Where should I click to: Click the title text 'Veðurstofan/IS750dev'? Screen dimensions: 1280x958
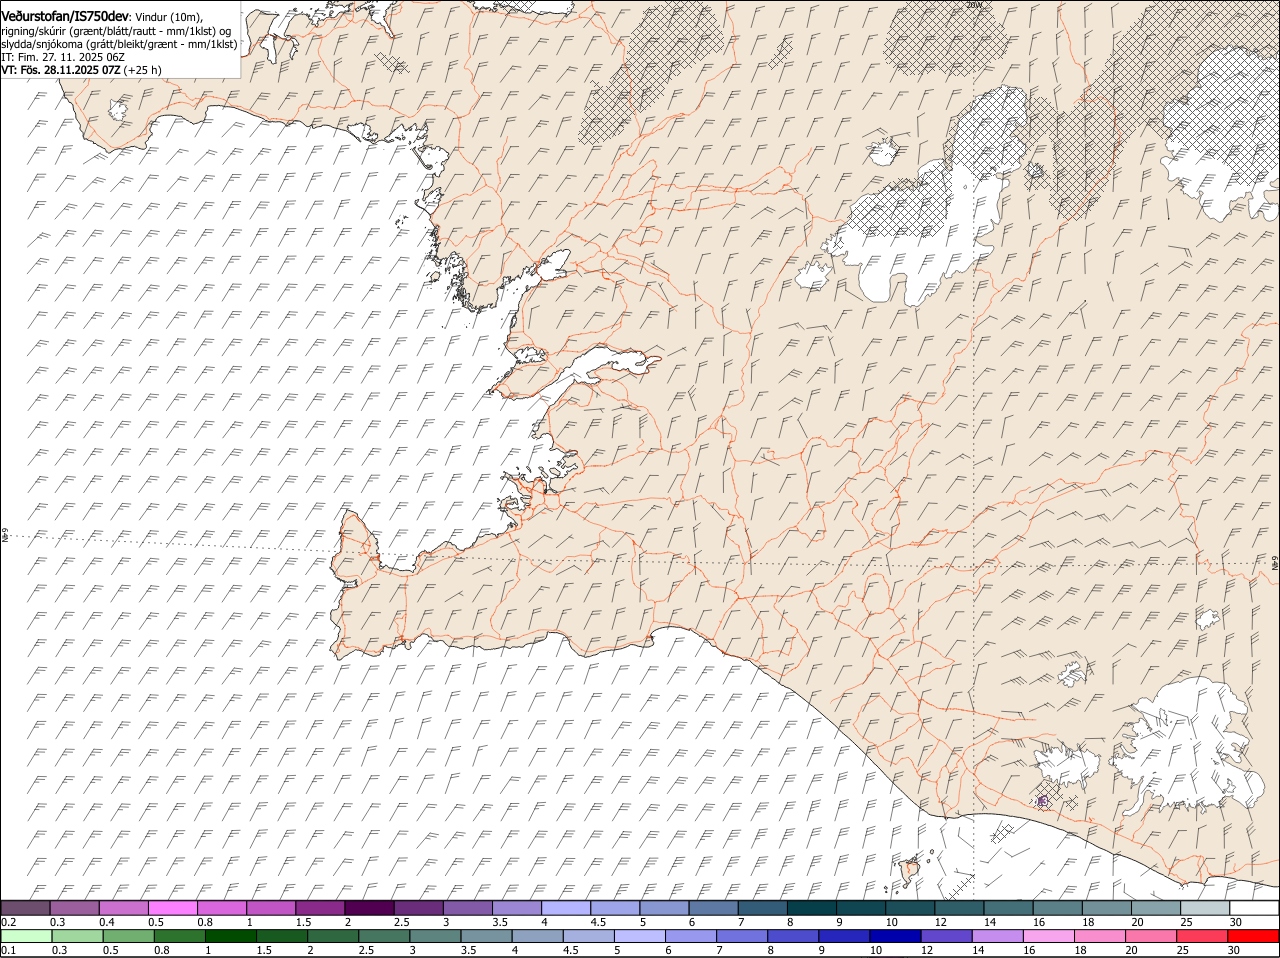click(65, 17)
